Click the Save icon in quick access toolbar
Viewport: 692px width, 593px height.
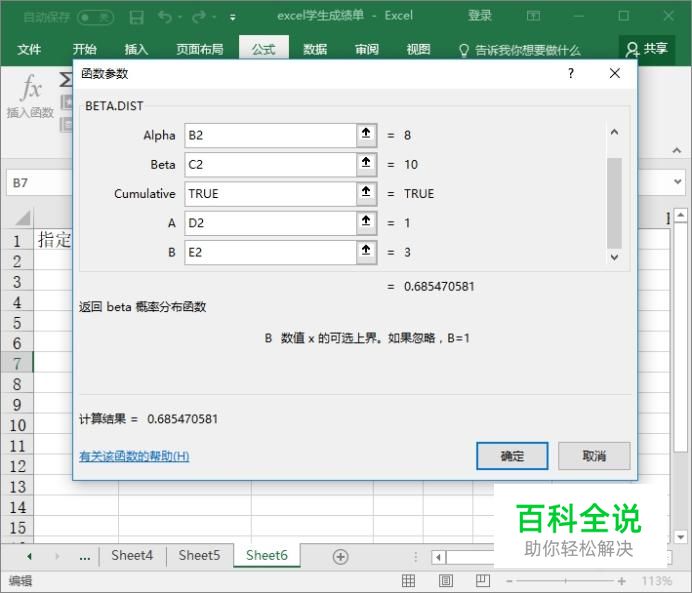click(136, 17)
